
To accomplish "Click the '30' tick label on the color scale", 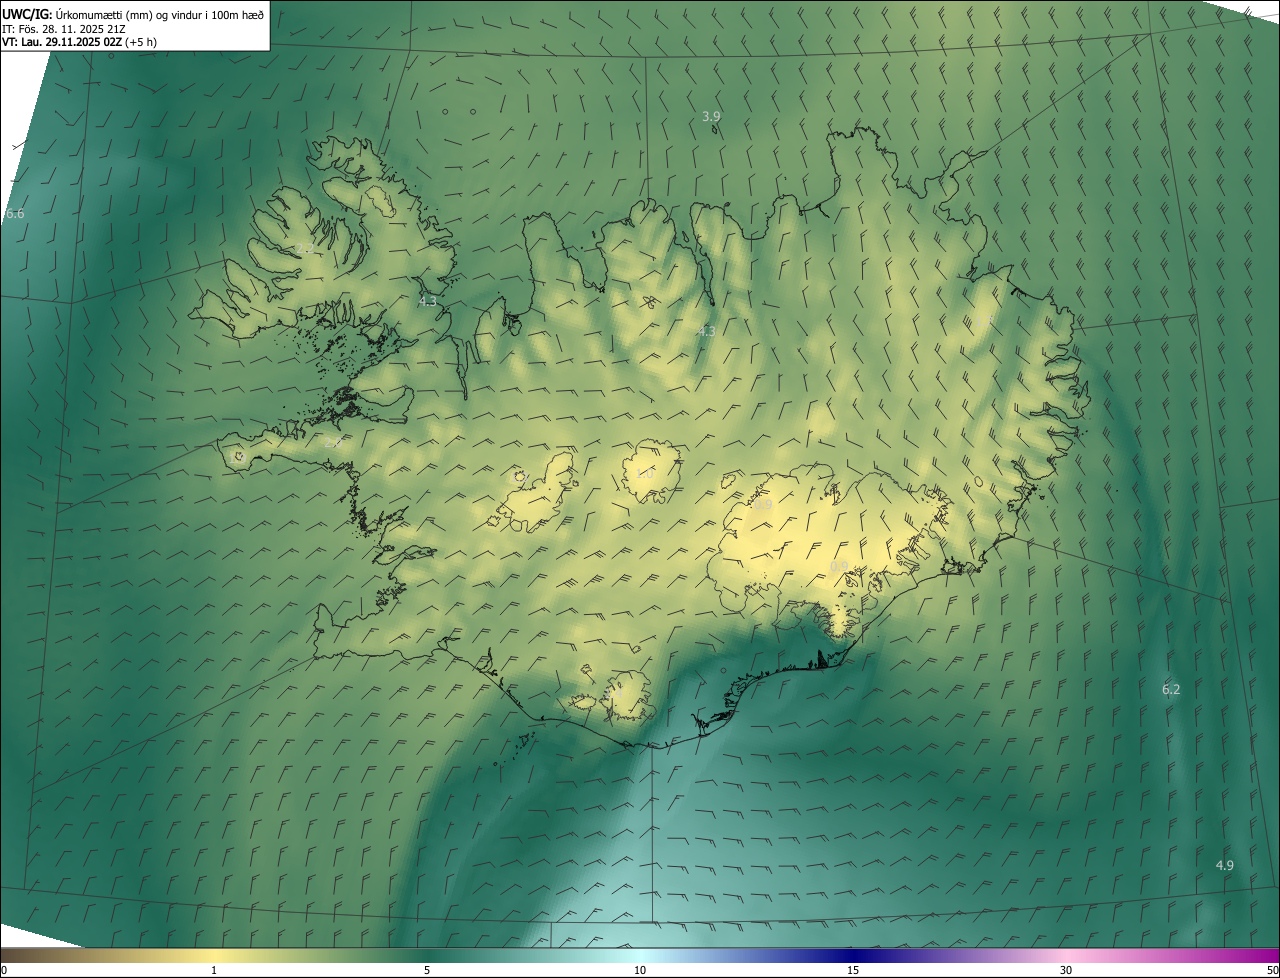I will tap(1066, 971).
